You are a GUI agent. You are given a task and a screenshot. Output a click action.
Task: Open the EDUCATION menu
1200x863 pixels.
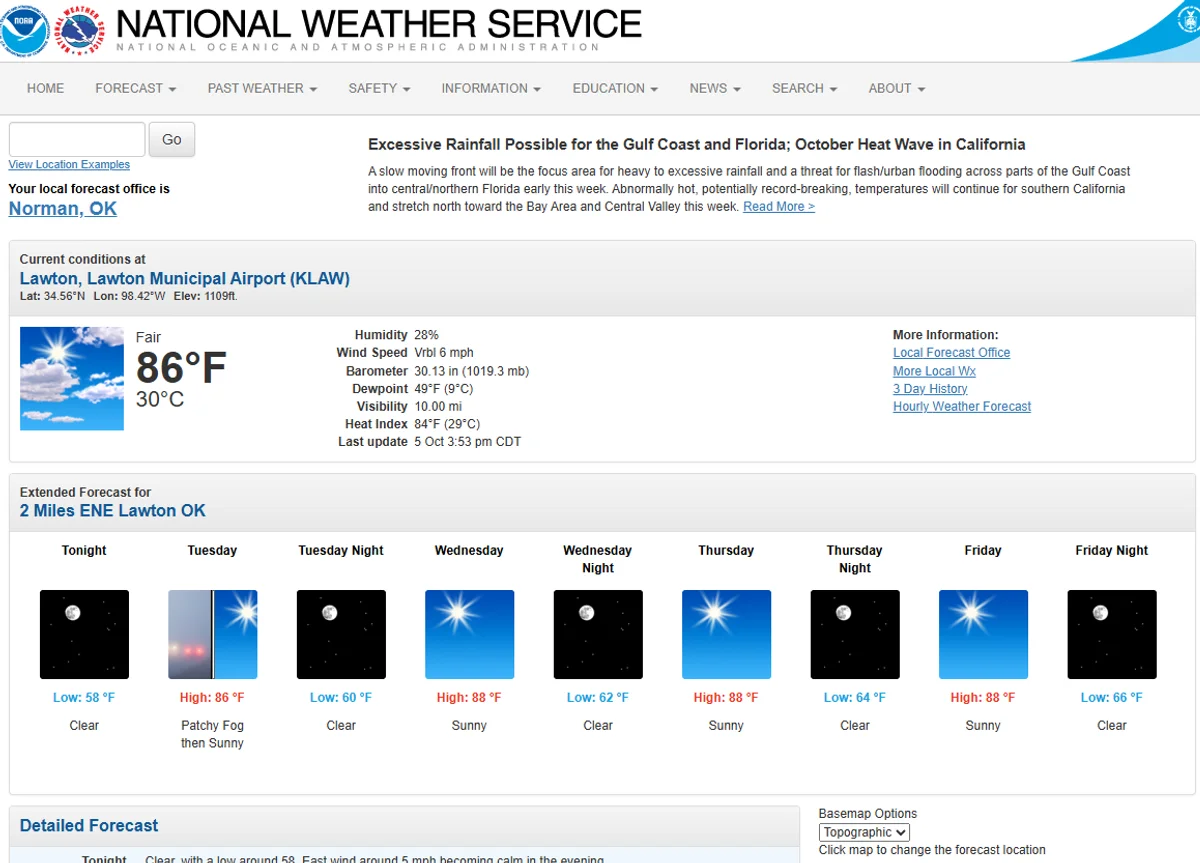[615, 88]
